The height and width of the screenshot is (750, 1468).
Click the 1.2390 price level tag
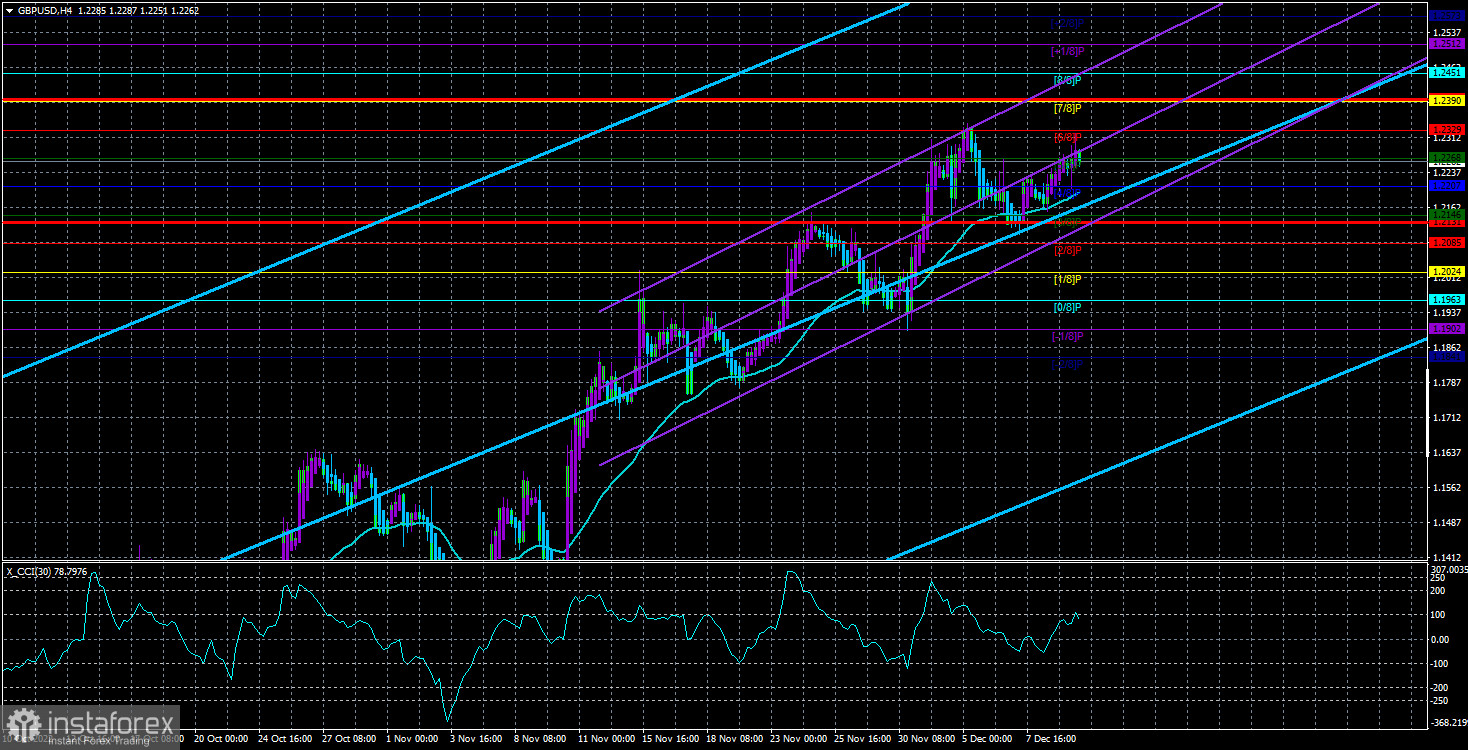tap(1447, 101)
